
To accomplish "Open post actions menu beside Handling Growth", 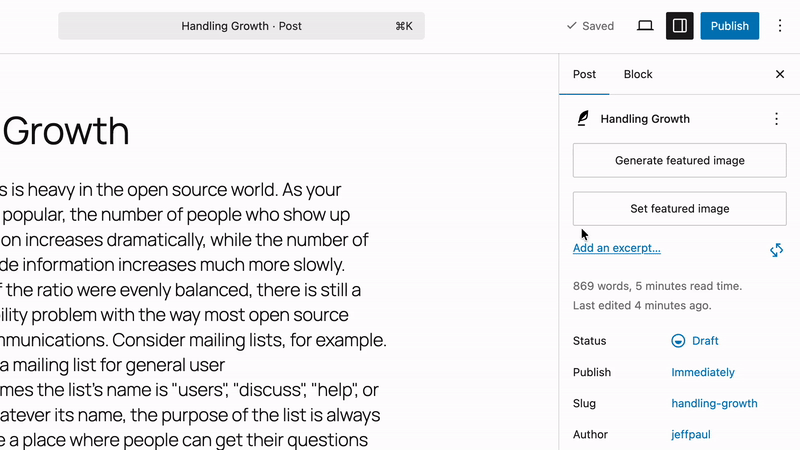I will tap(777, 119).
